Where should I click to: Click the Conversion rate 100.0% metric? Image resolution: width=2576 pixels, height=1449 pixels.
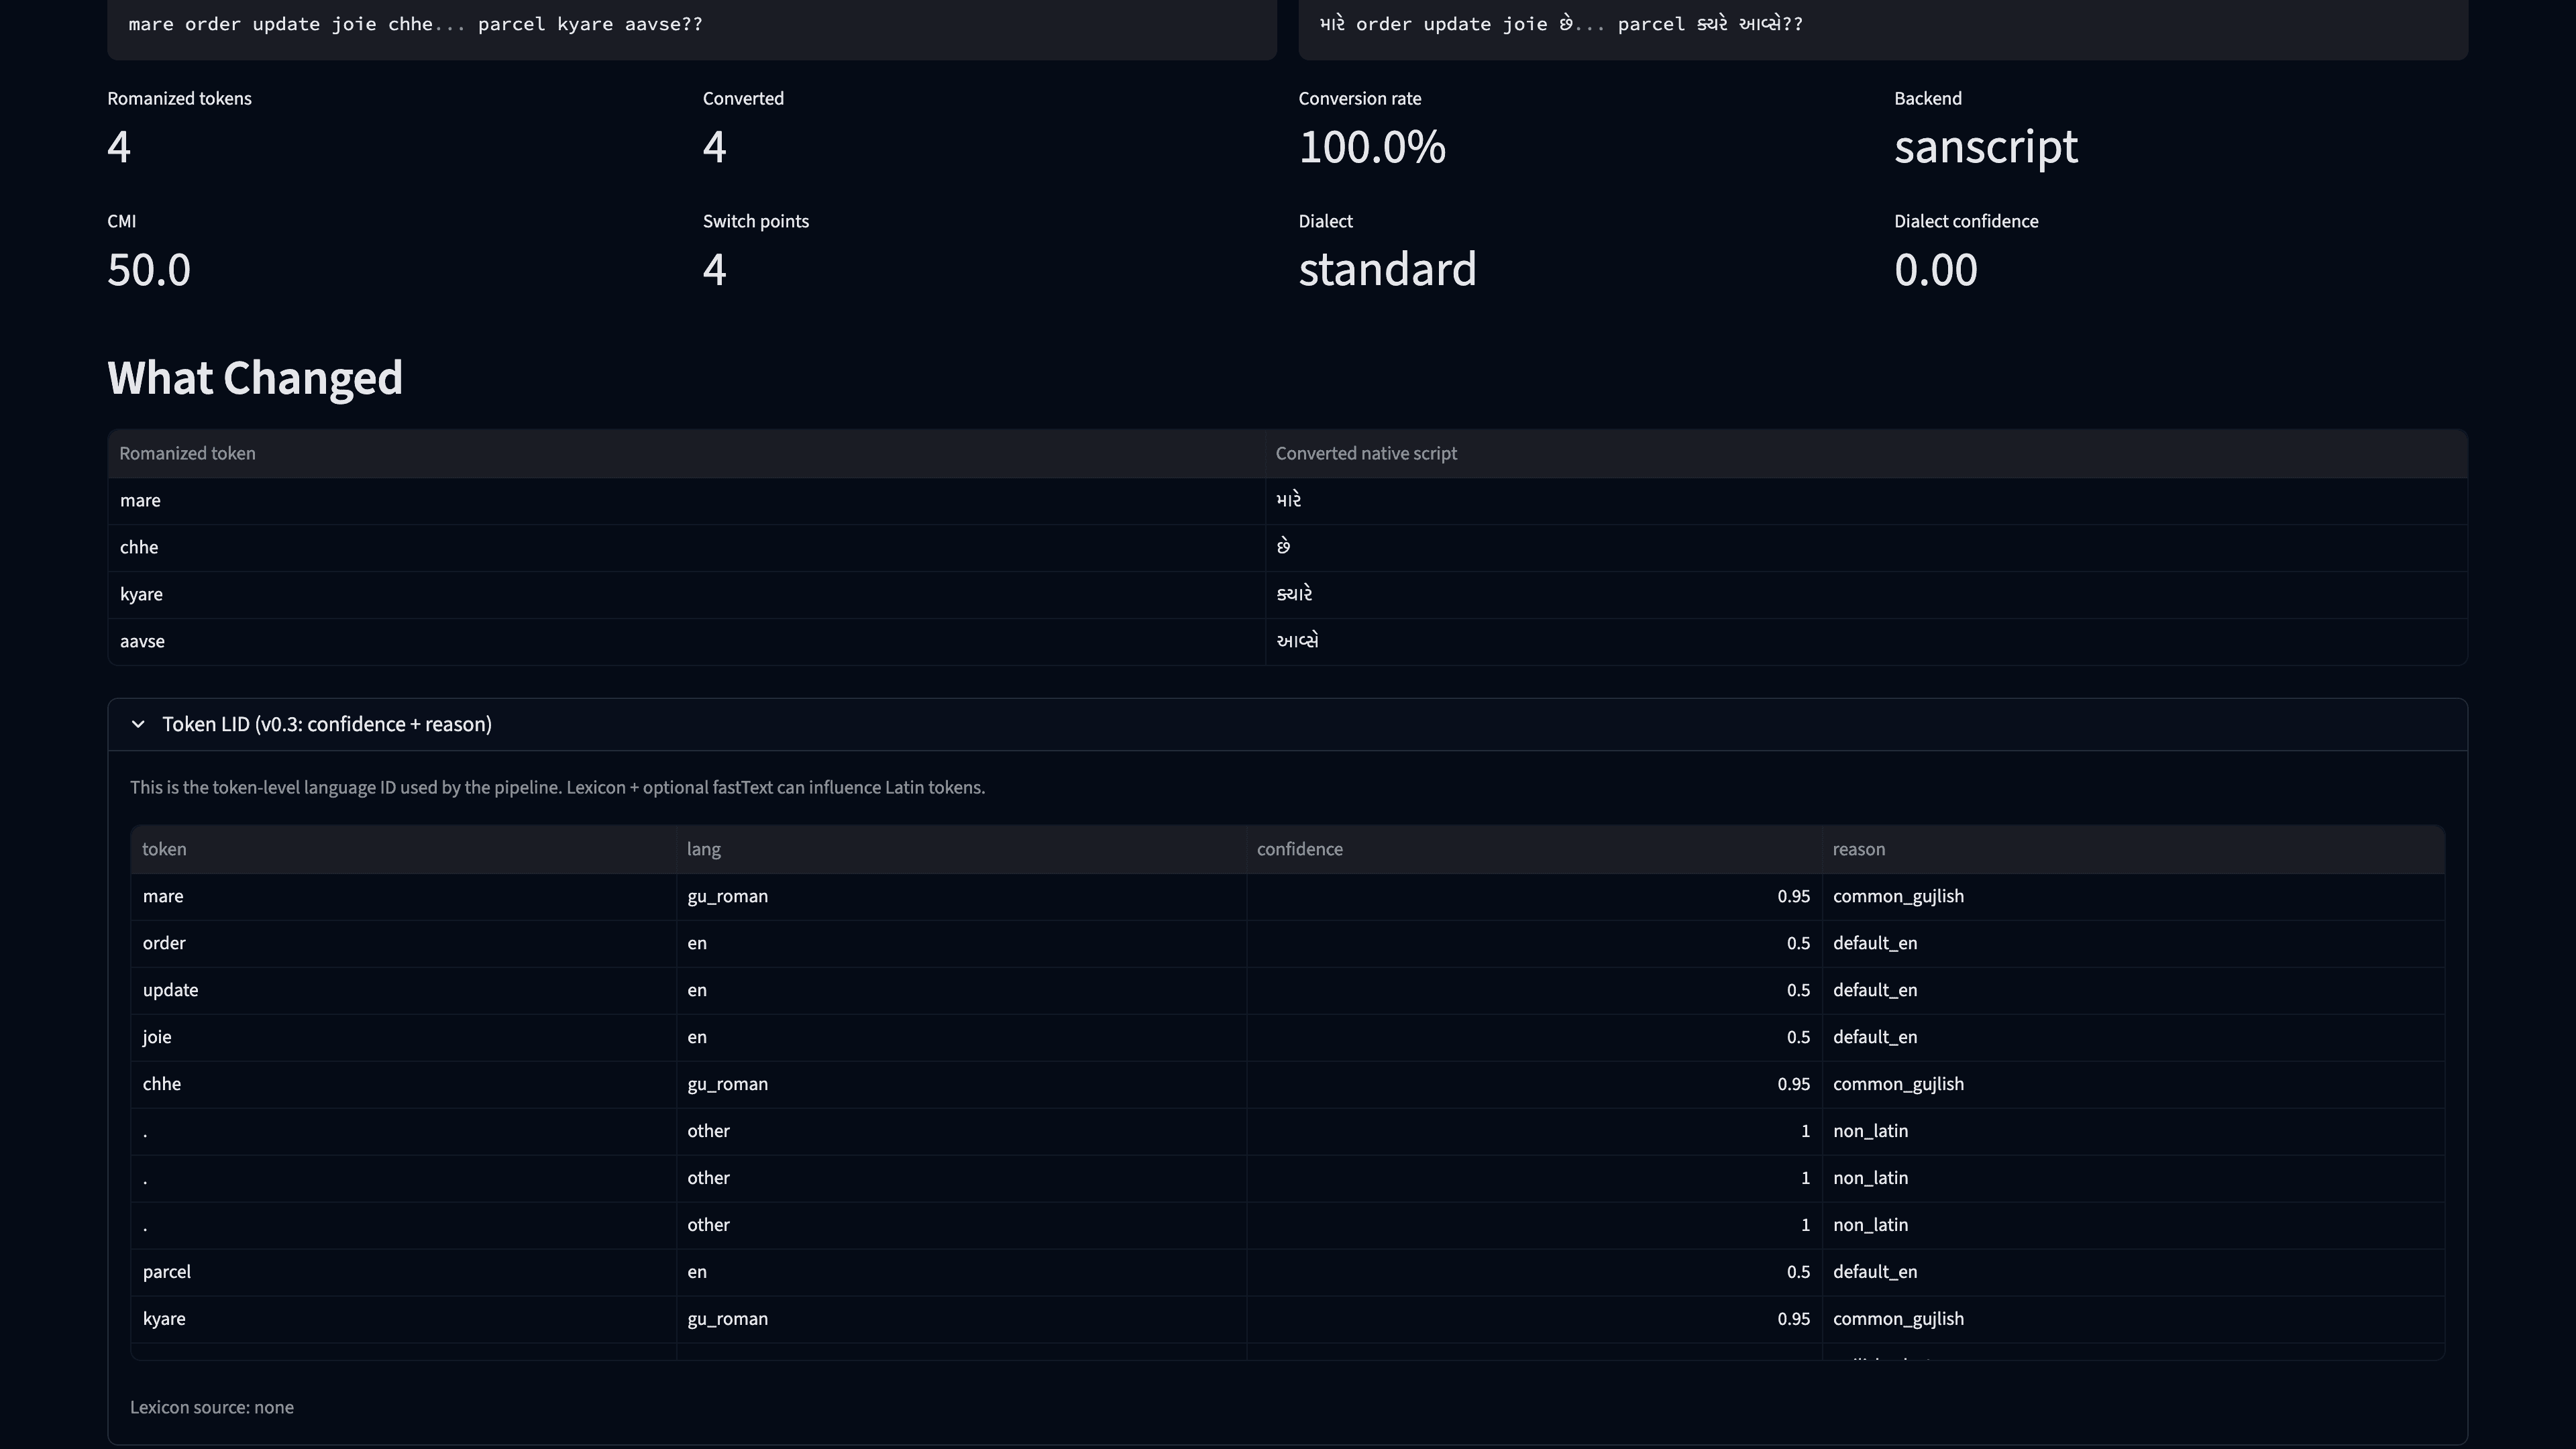[1371, 147]
